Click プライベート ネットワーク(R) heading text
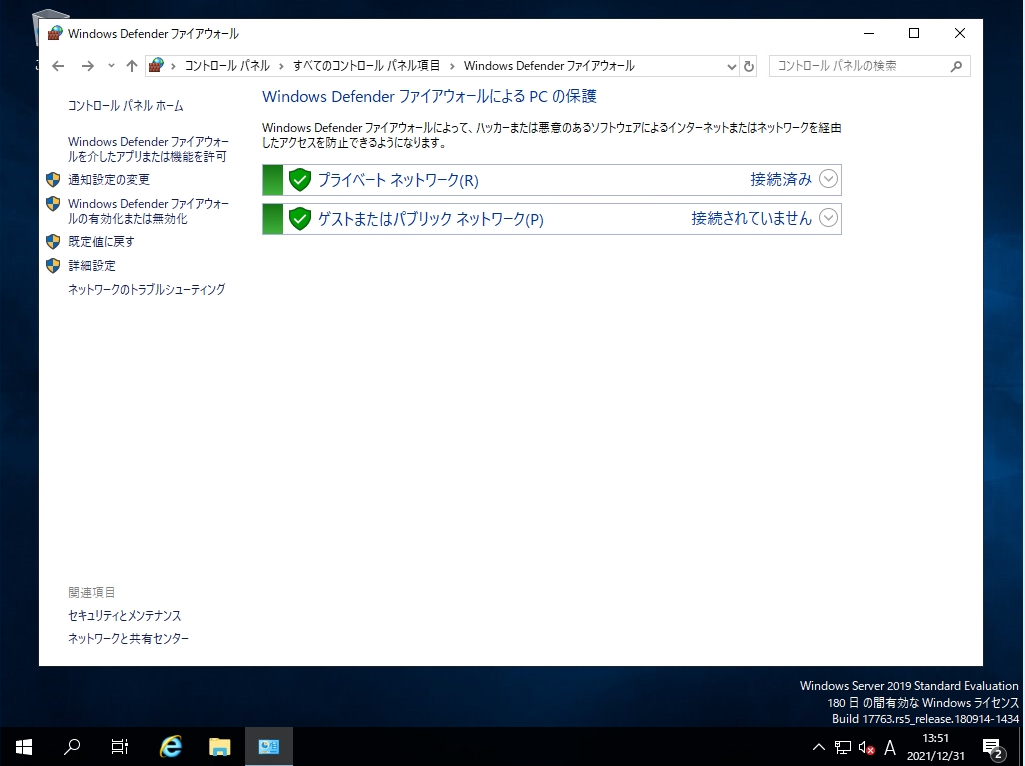 pyautogui.click(x=398, y=180)
